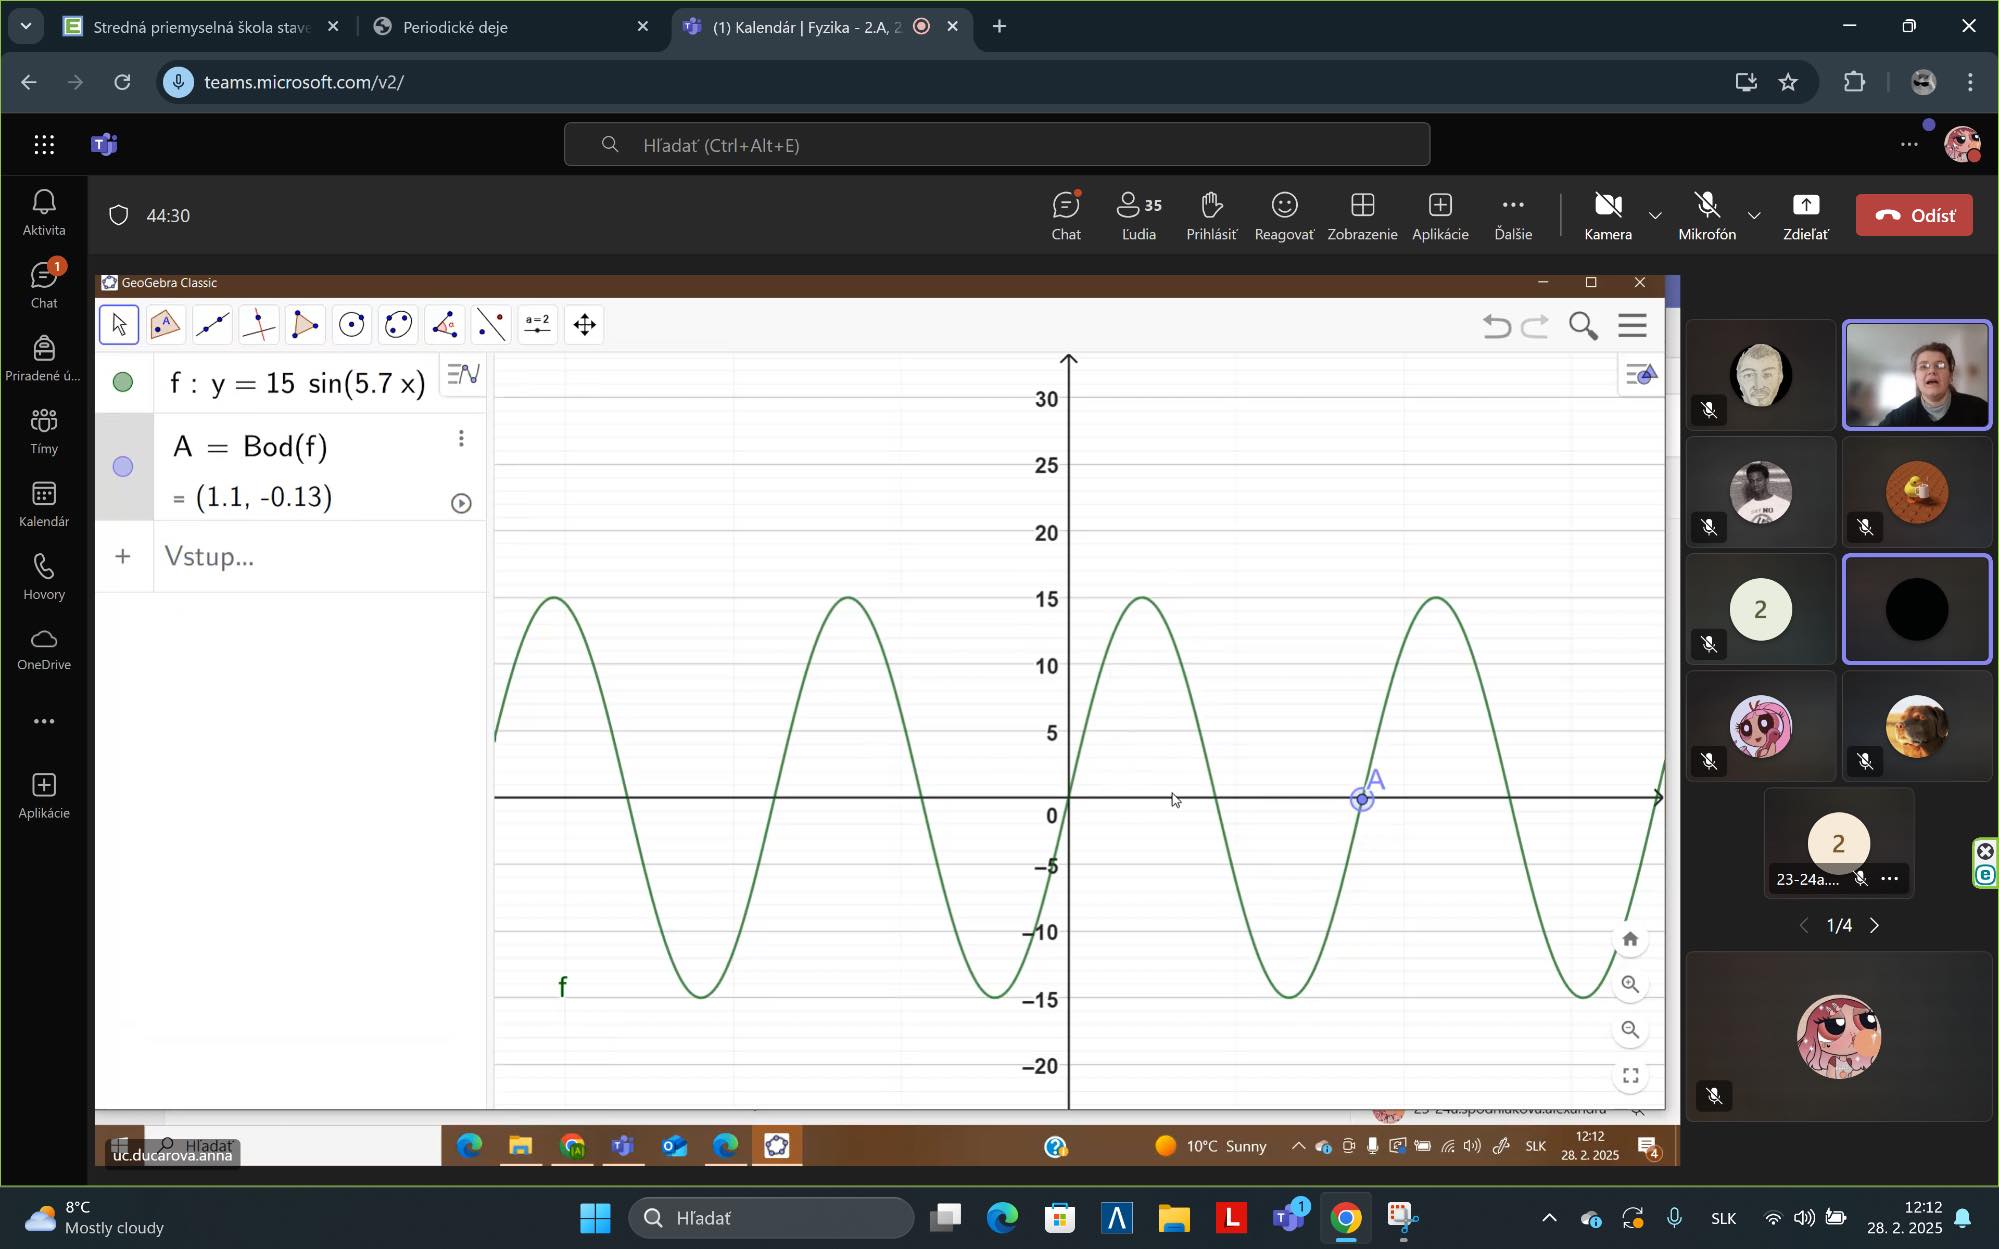Click the plus icon beside Vstup
The height and width of the screenshot is (1249, 1999).
point(123,556)
